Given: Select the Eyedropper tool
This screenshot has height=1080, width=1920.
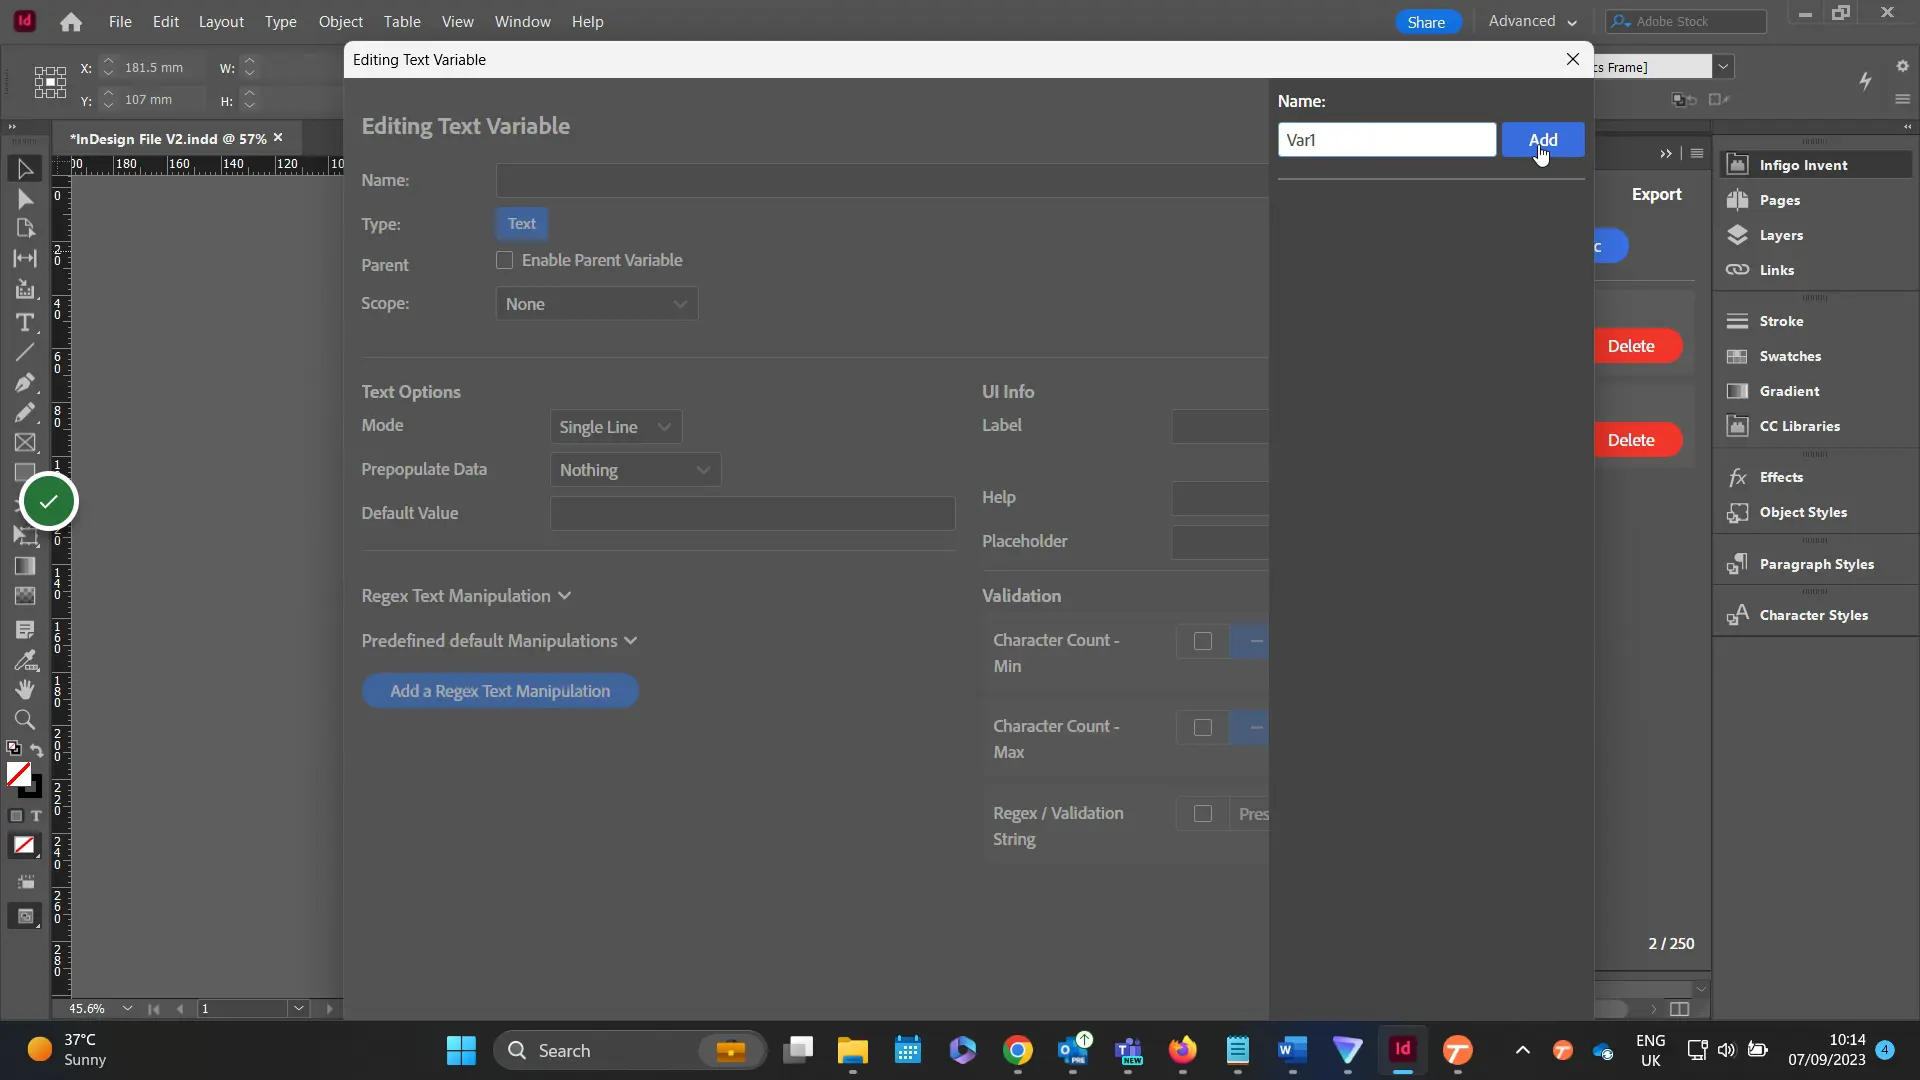Looking at the screenshot, I should point(25,660).
